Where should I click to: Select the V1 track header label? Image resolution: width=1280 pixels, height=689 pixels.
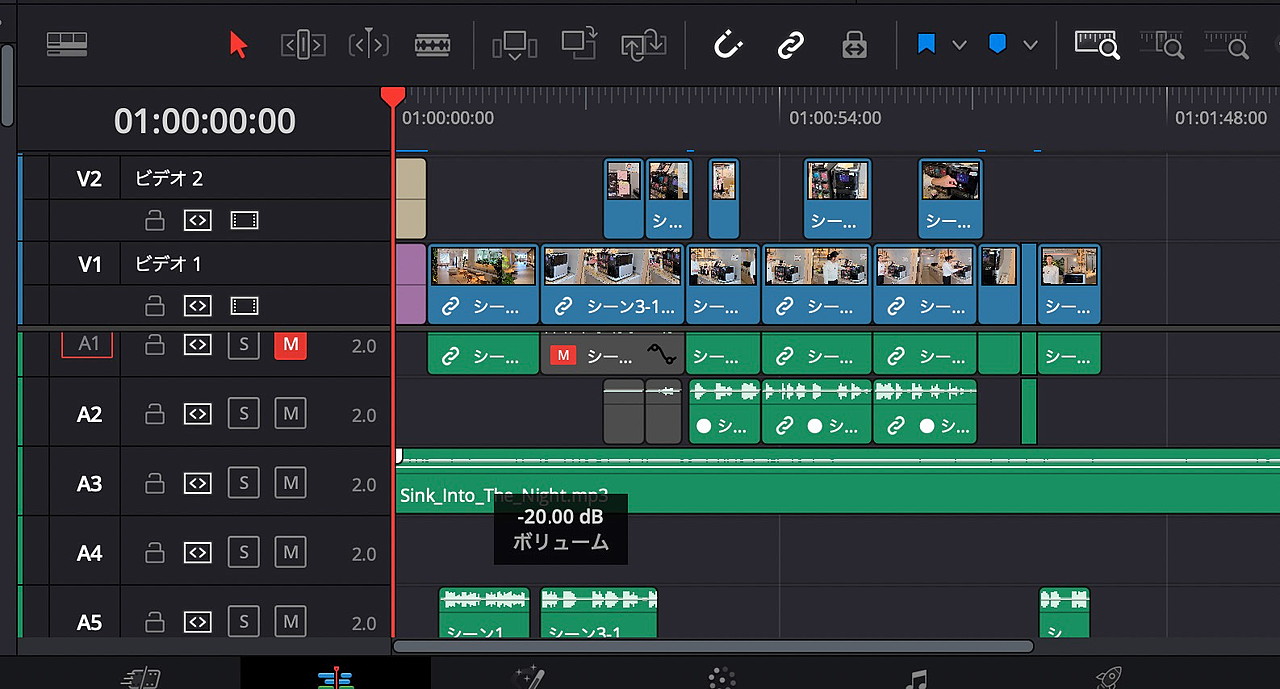[89, 264]
